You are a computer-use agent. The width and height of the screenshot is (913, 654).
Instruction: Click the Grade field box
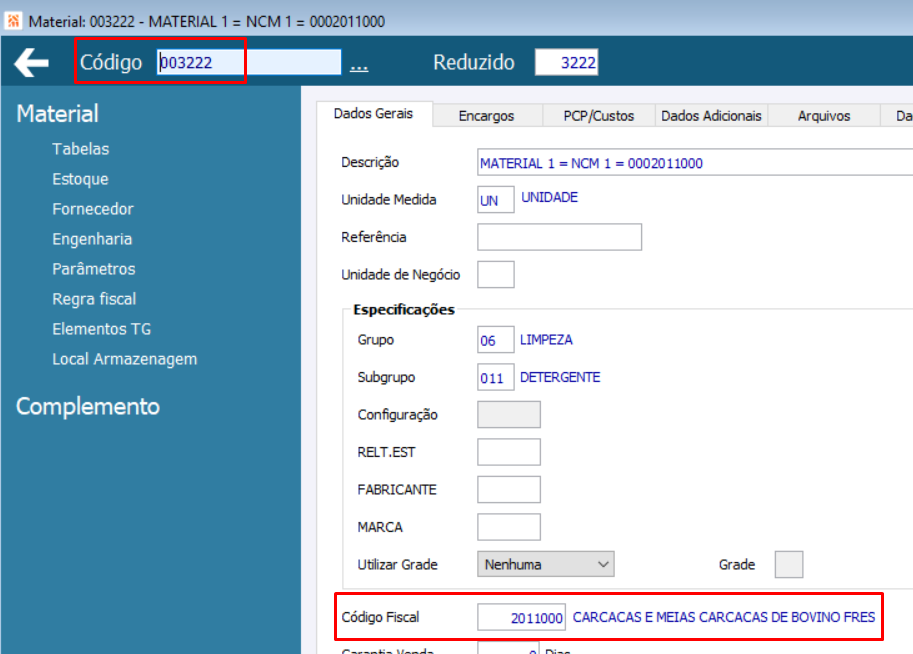[788, 564]
